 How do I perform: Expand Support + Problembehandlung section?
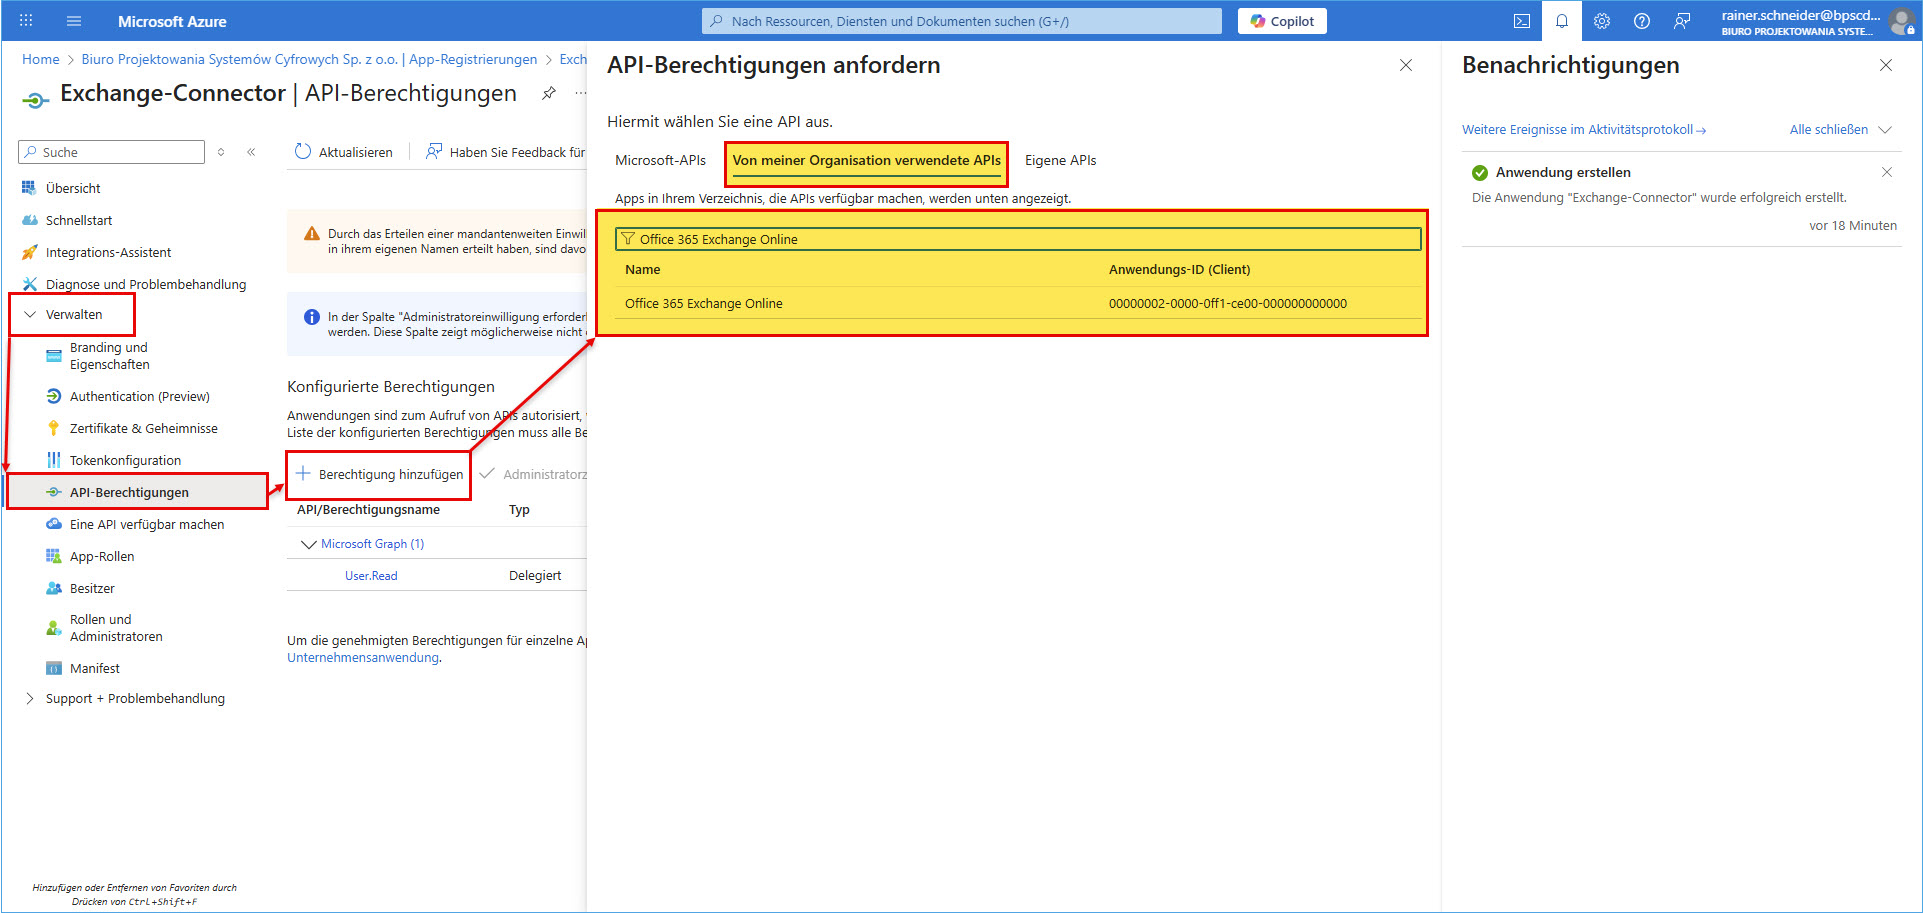tap(135, 698)
